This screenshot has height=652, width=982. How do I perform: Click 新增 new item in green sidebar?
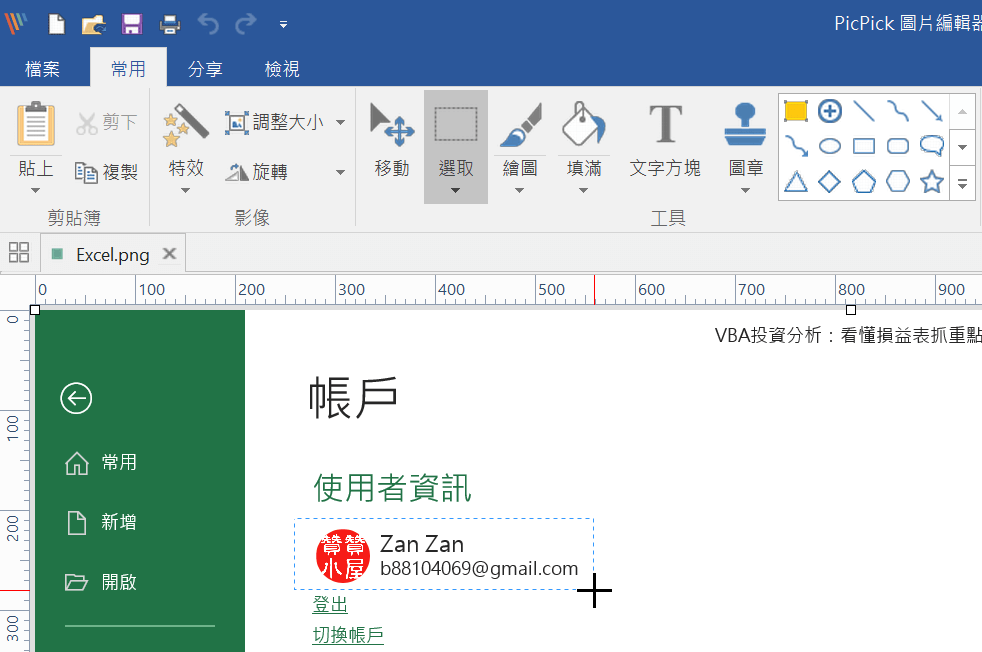click(101, 522)
